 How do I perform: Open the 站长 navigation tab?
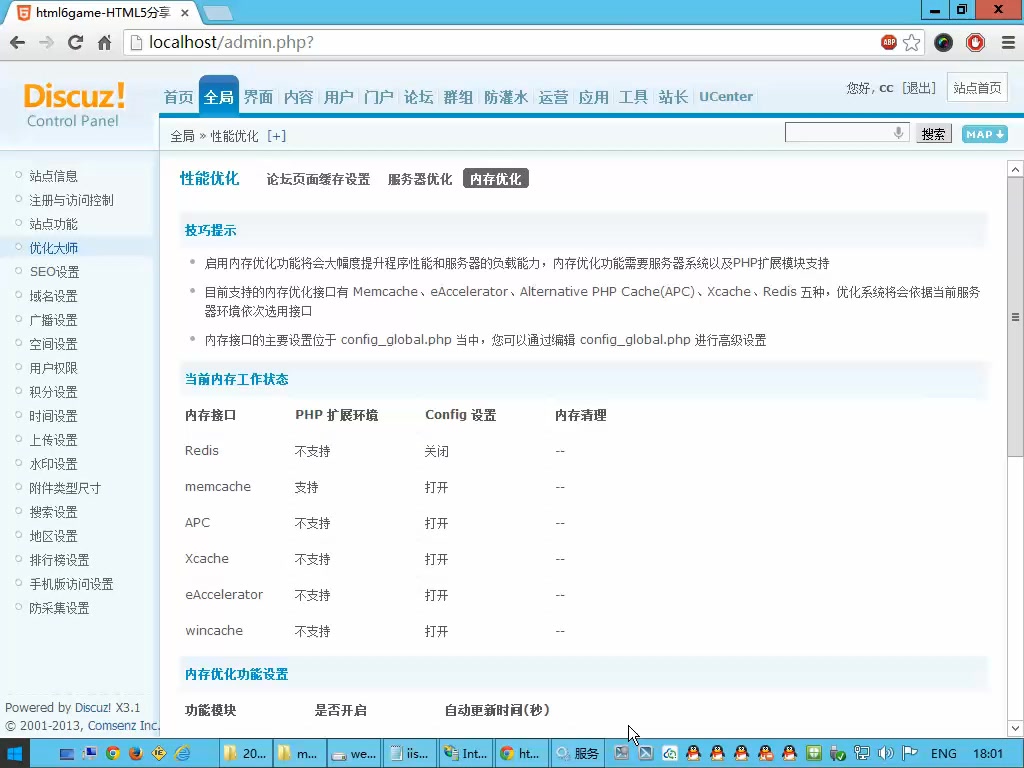coord(673,97)
